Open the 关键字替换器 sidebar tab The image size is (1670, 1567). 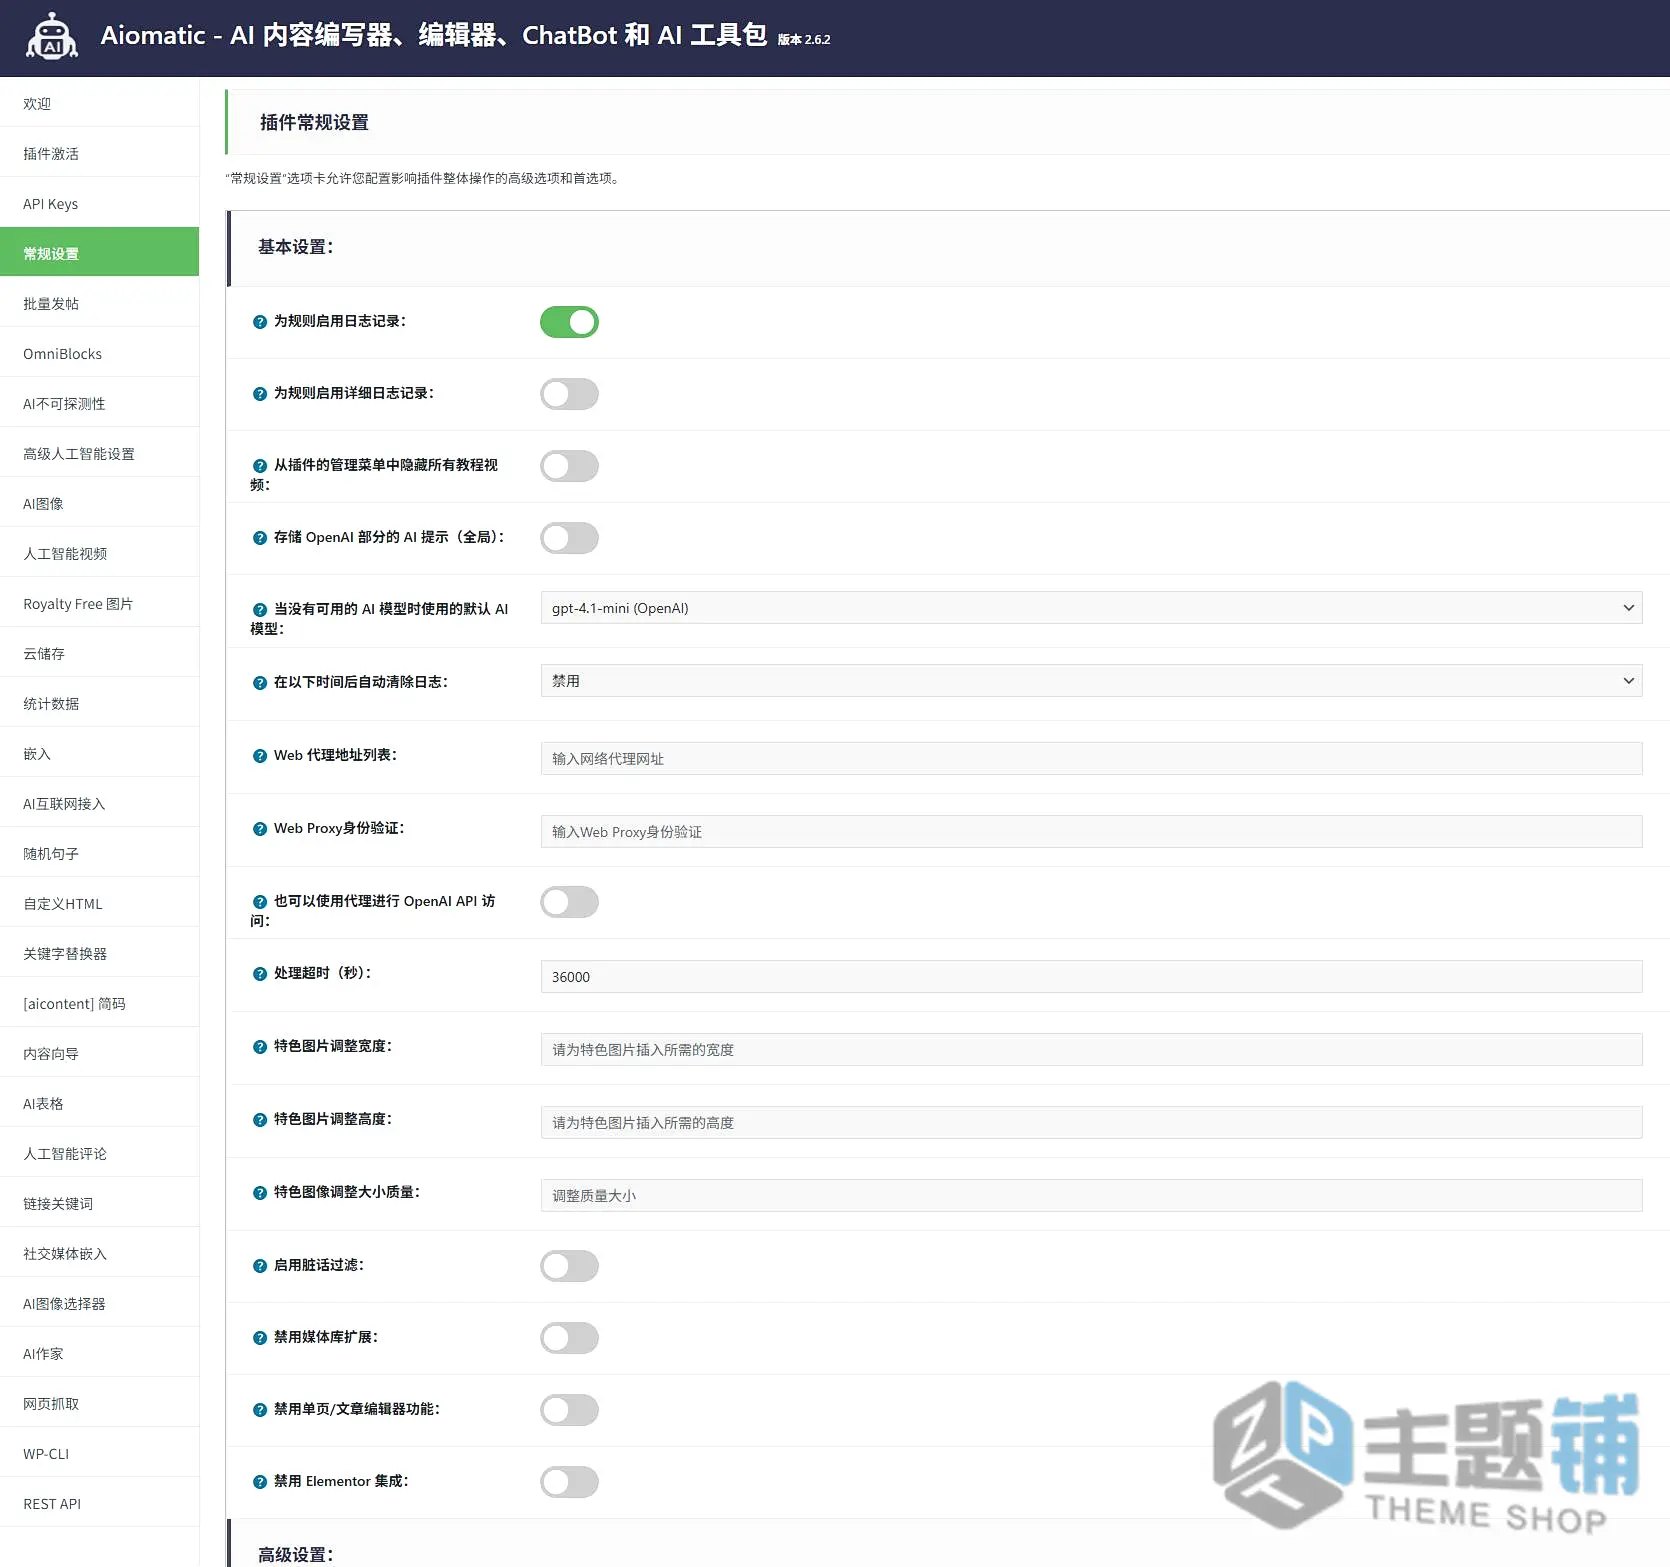[100, 953]
